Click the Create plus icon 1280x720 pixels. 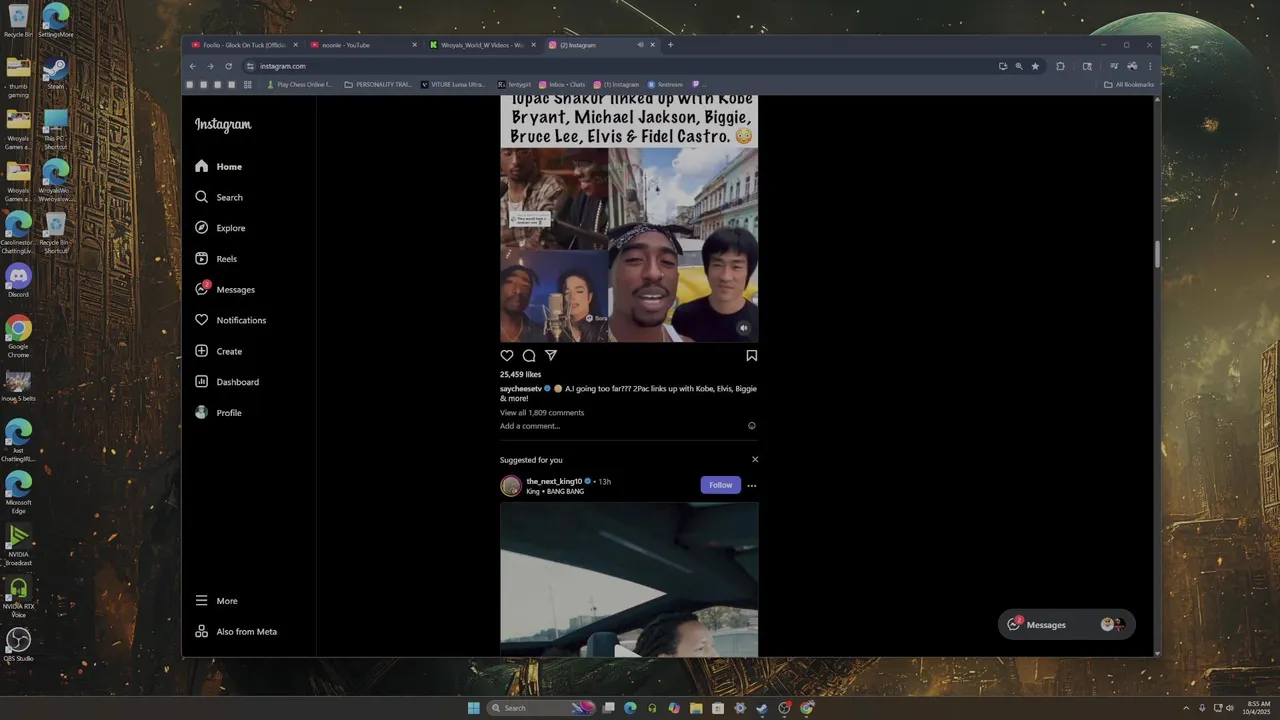pos(202,351)
